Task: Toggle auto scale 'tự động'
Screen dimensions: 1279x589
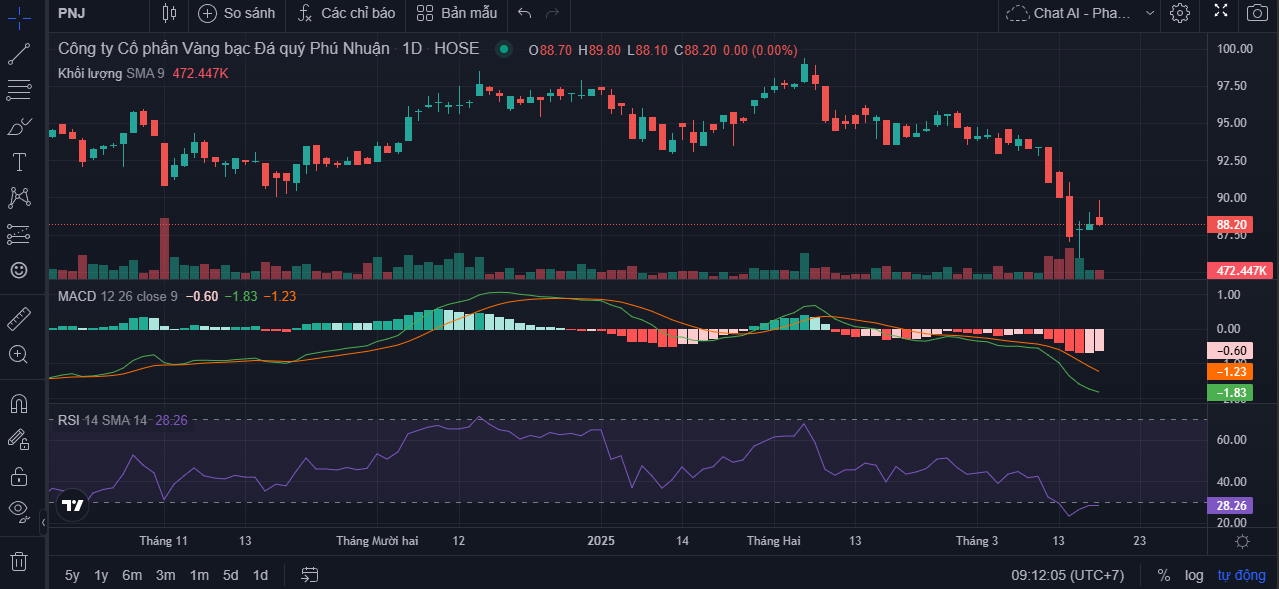Action: [x=1241, y=575]
